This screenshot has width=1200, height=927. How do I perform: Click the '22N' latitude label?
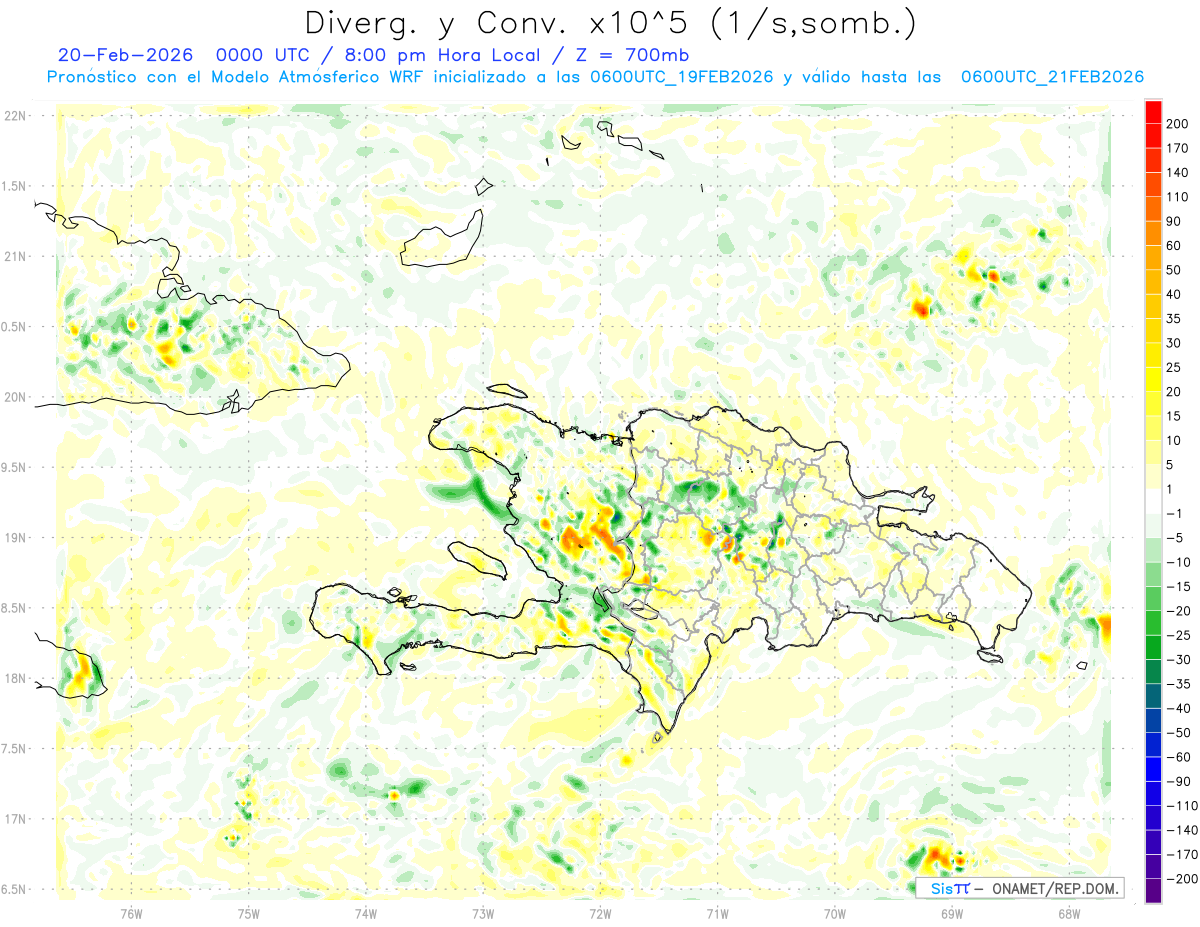[x=14, y=116]
